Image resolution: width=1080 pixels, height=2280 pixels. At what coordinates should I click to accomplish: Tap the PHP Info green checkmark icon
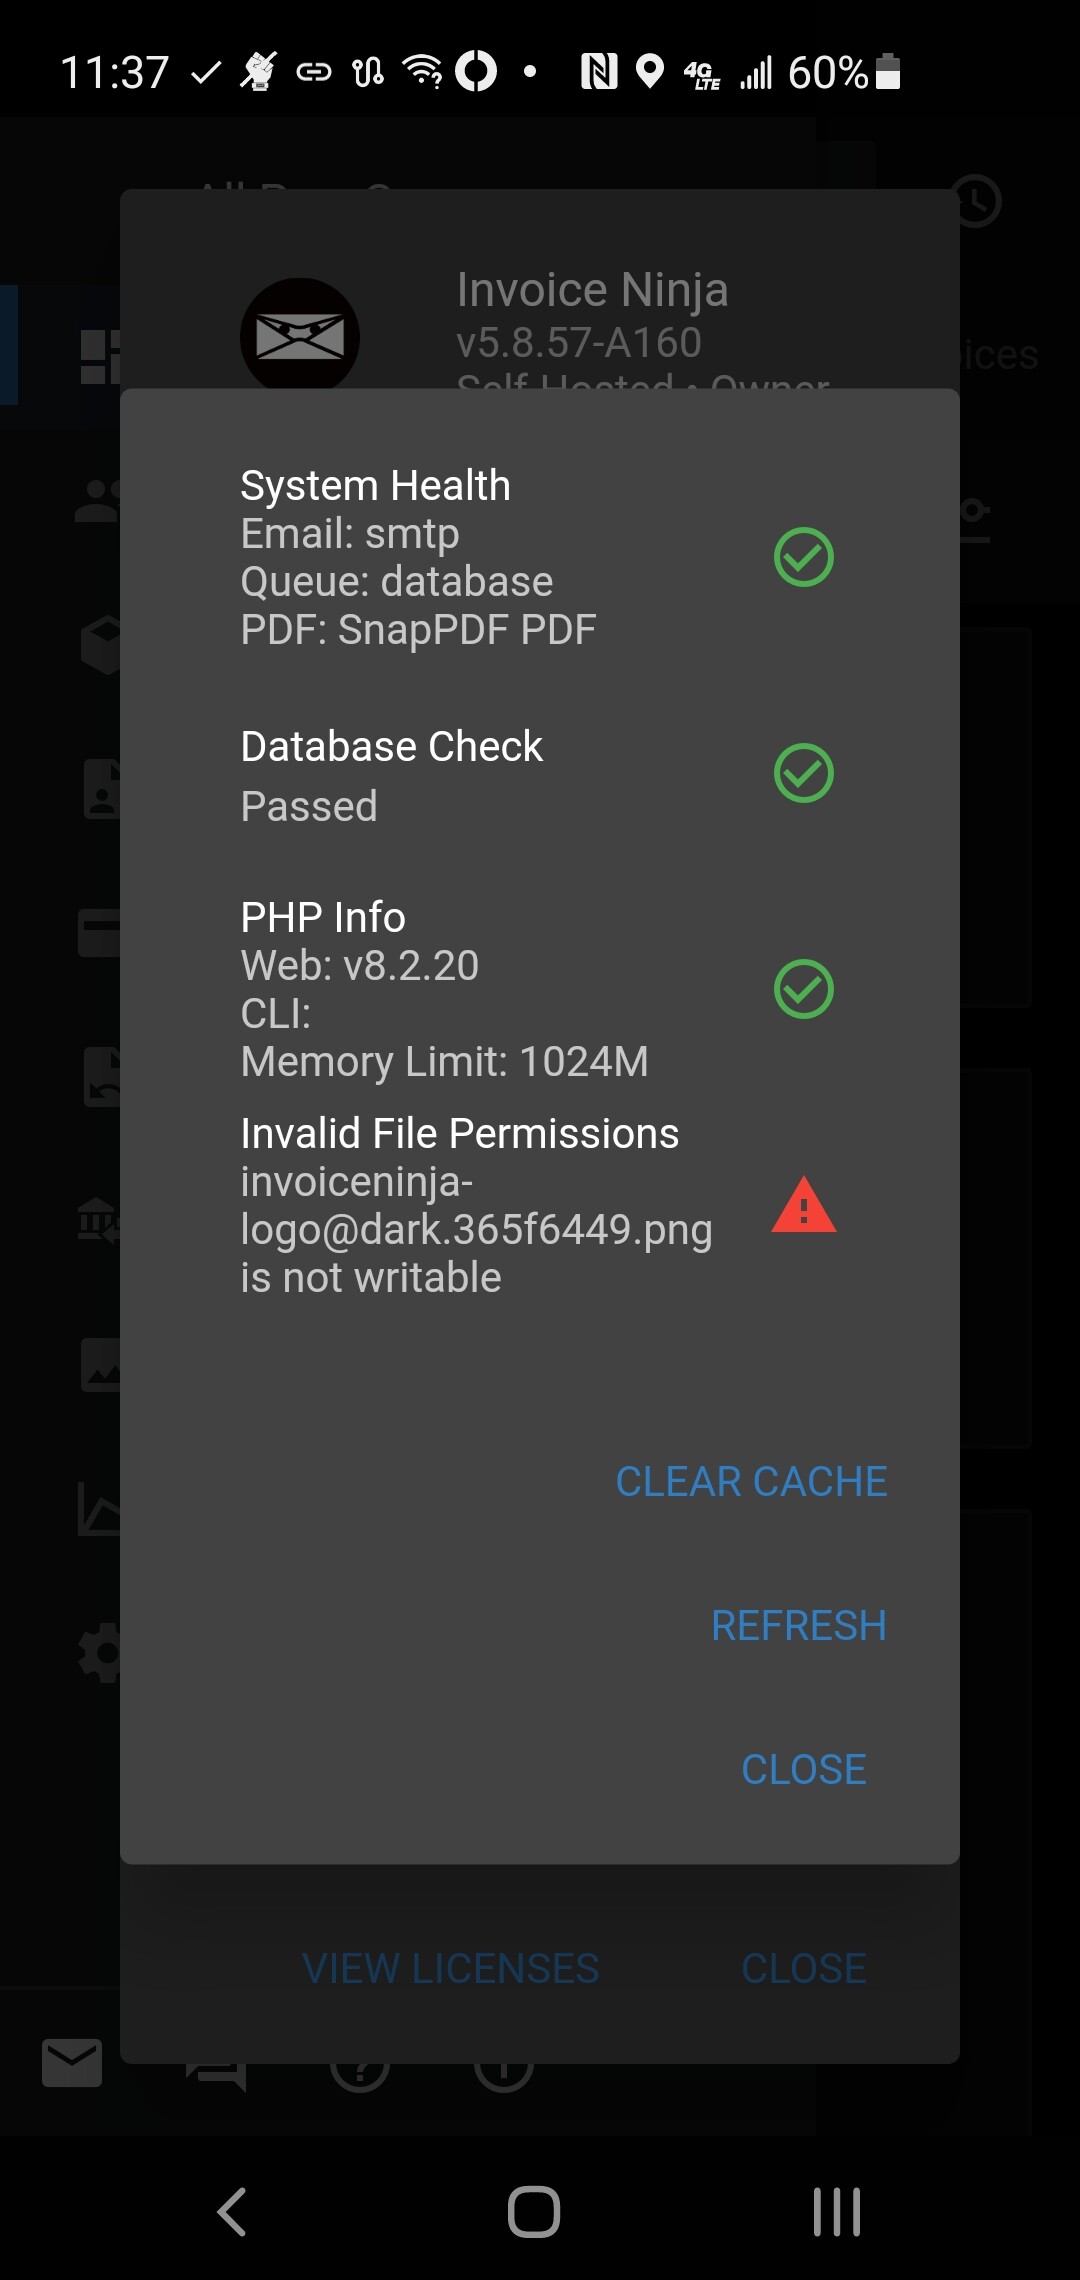[803, 989]
